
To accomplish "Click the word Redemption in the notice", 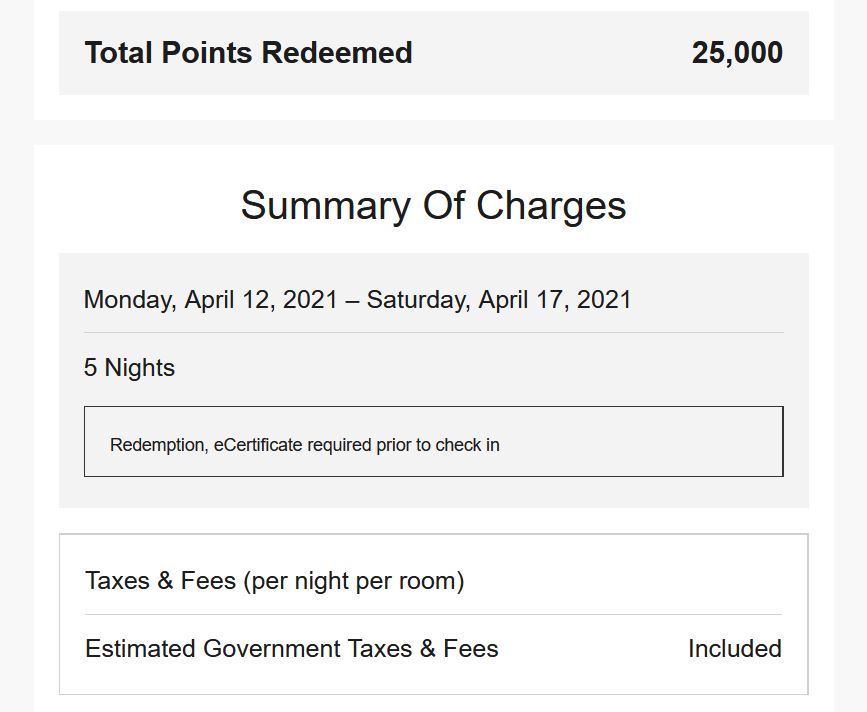I will [159, 445].
